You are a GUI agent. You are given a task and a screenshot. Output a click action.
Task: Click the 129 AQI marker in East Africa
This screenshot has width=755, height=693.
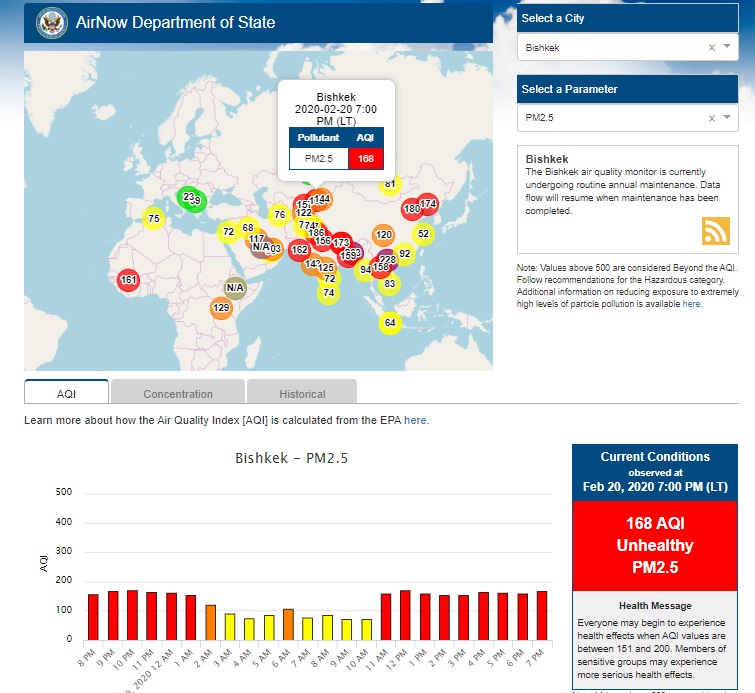[221, 308]
